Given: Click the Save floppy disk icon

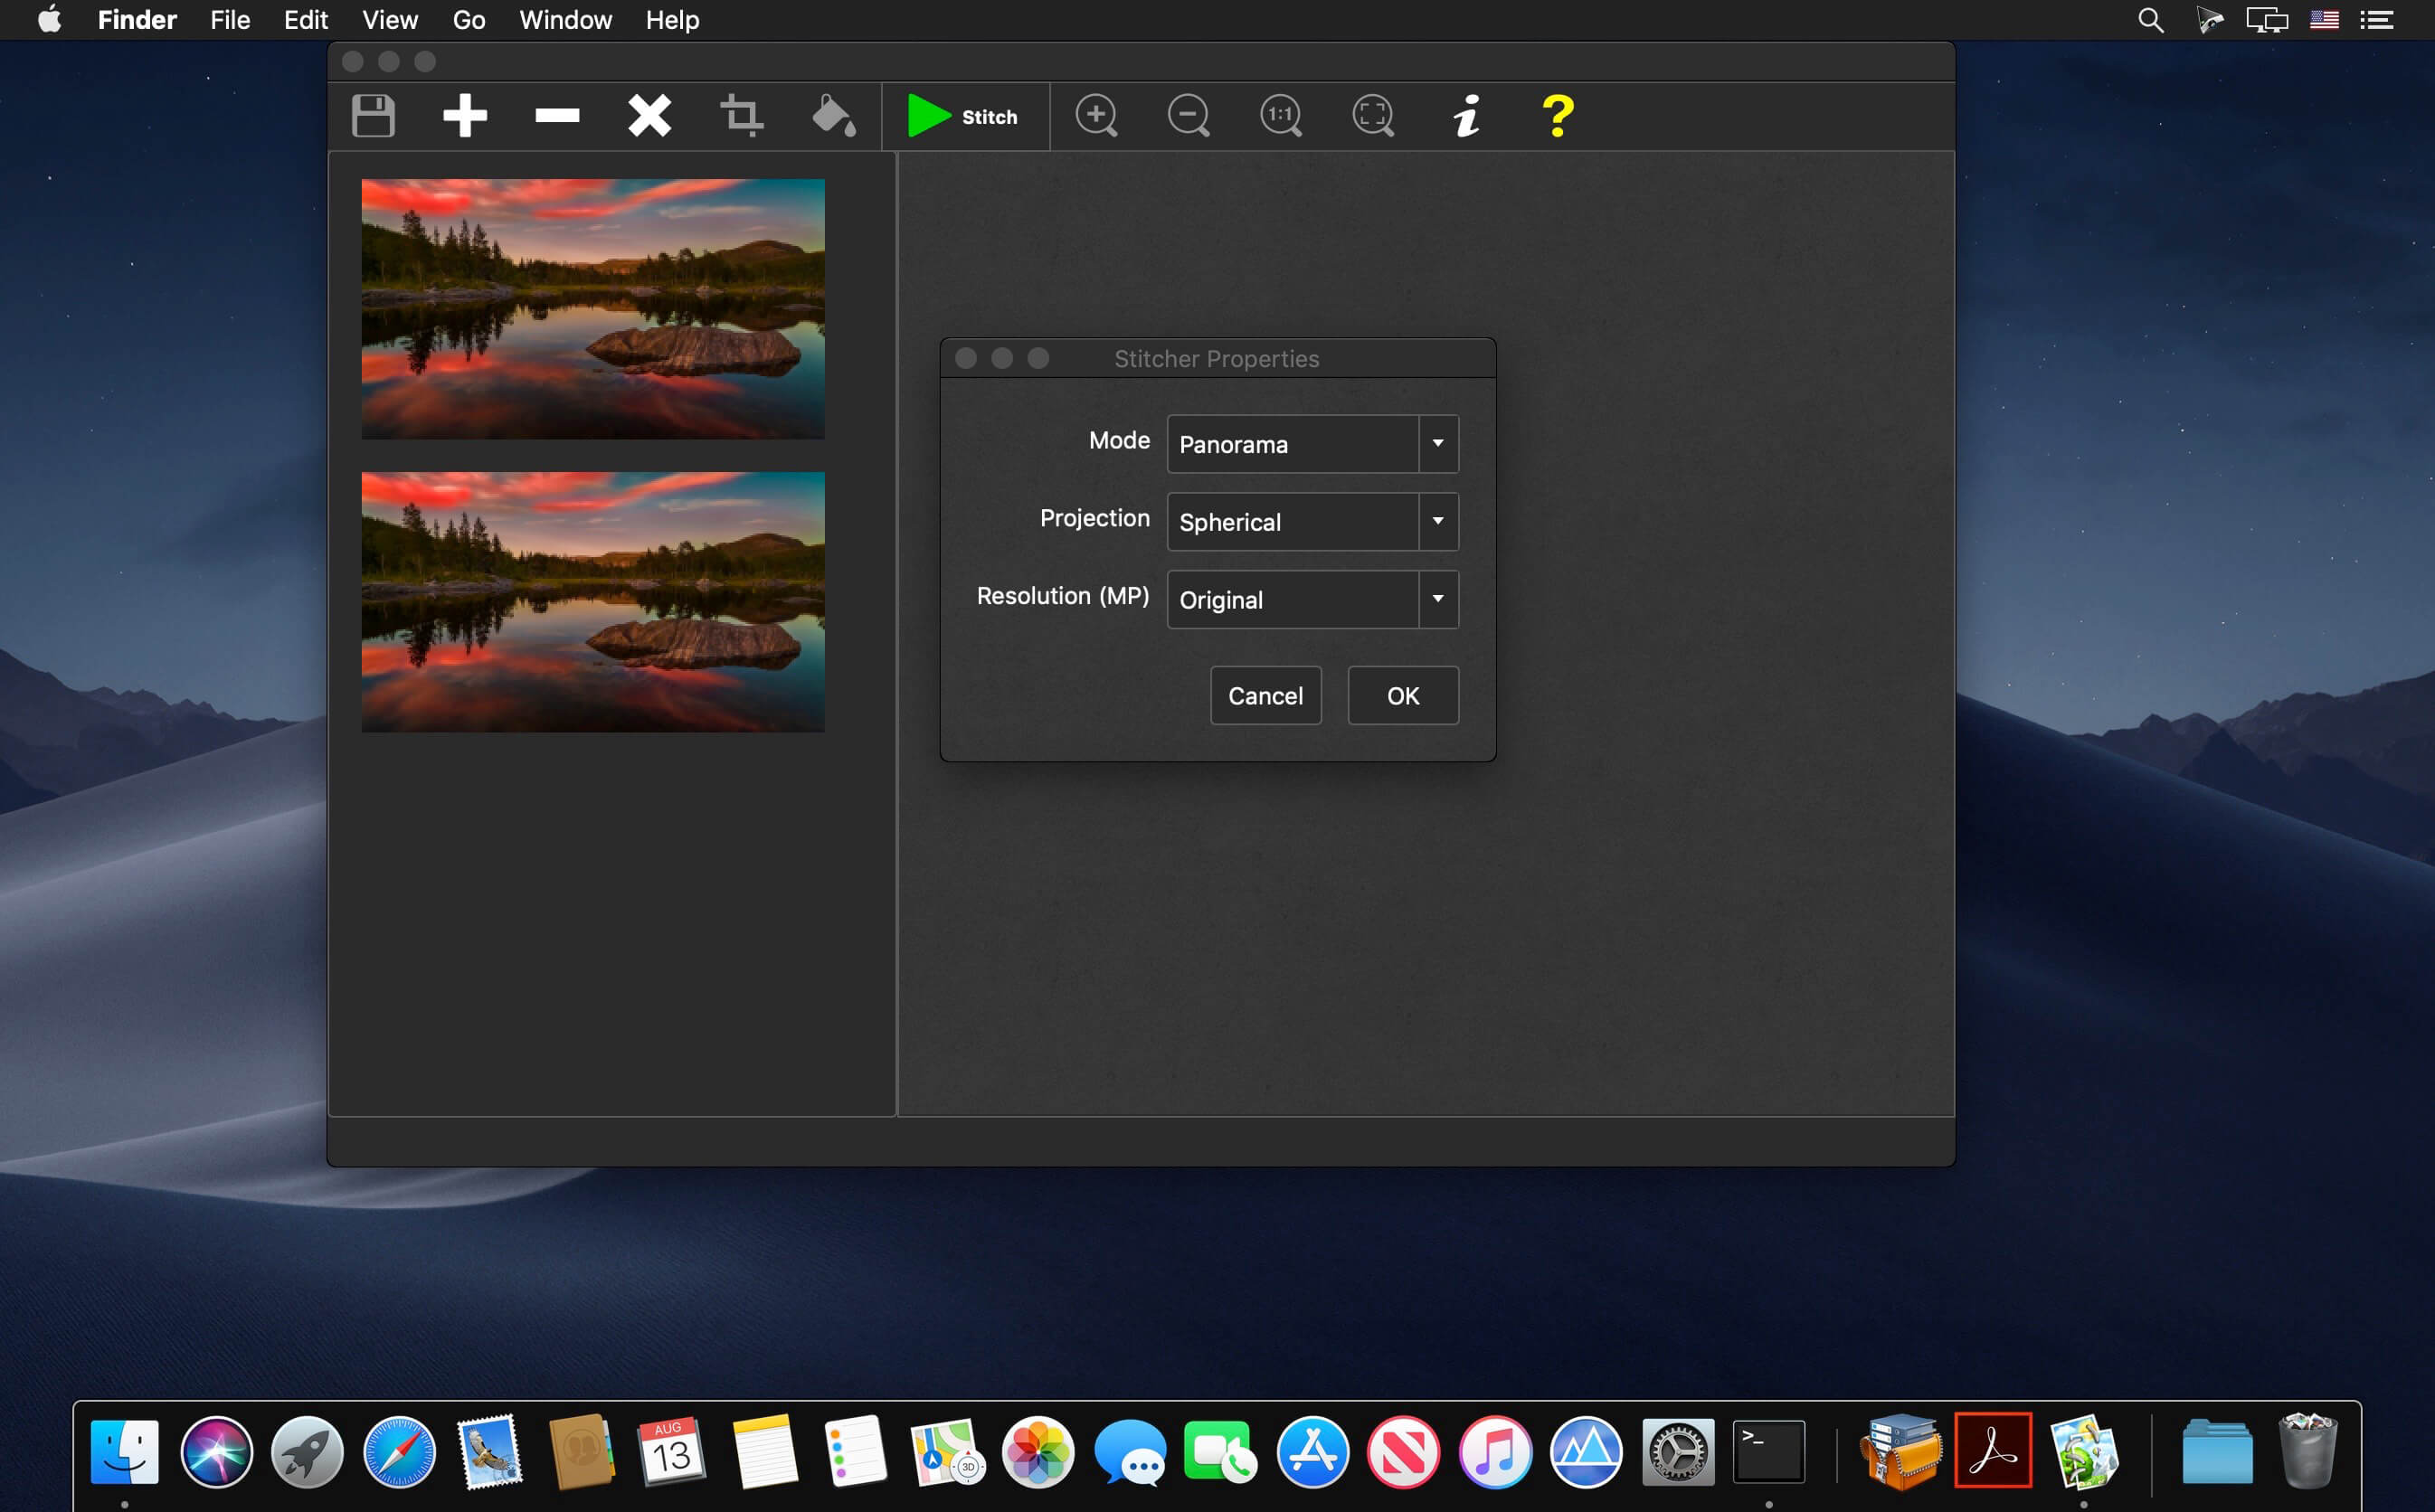Looking at the screenshot, I should 373,116.
